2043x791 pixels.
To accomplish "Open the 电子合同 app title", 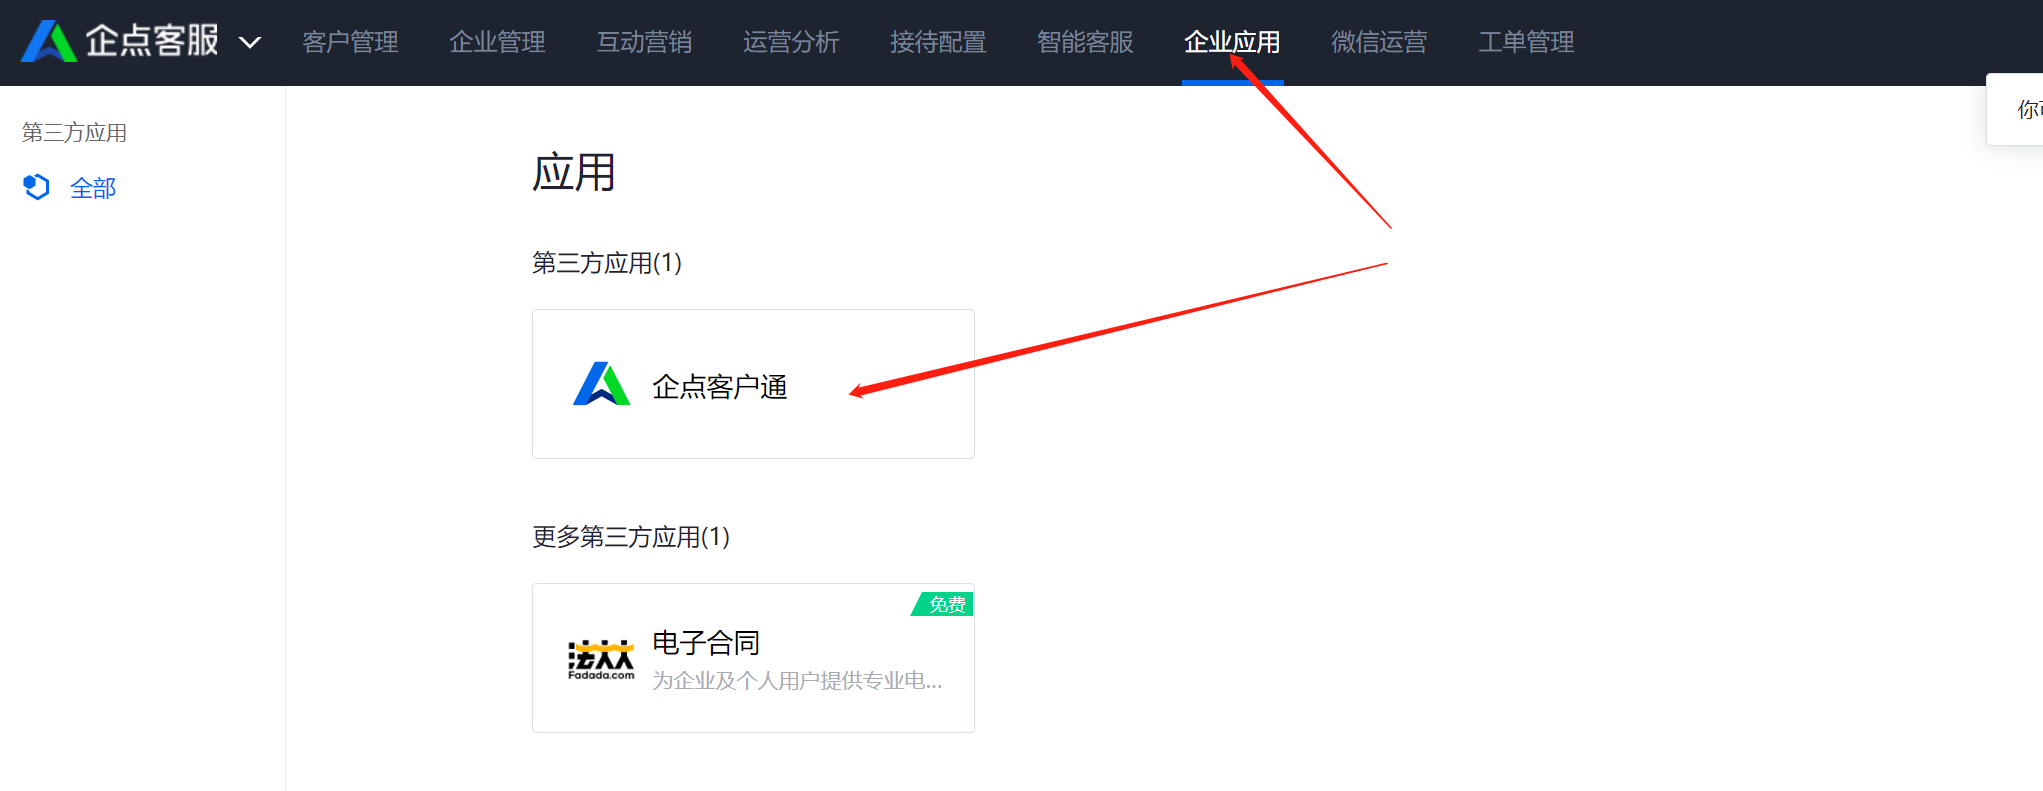I will tap(706, 643).
